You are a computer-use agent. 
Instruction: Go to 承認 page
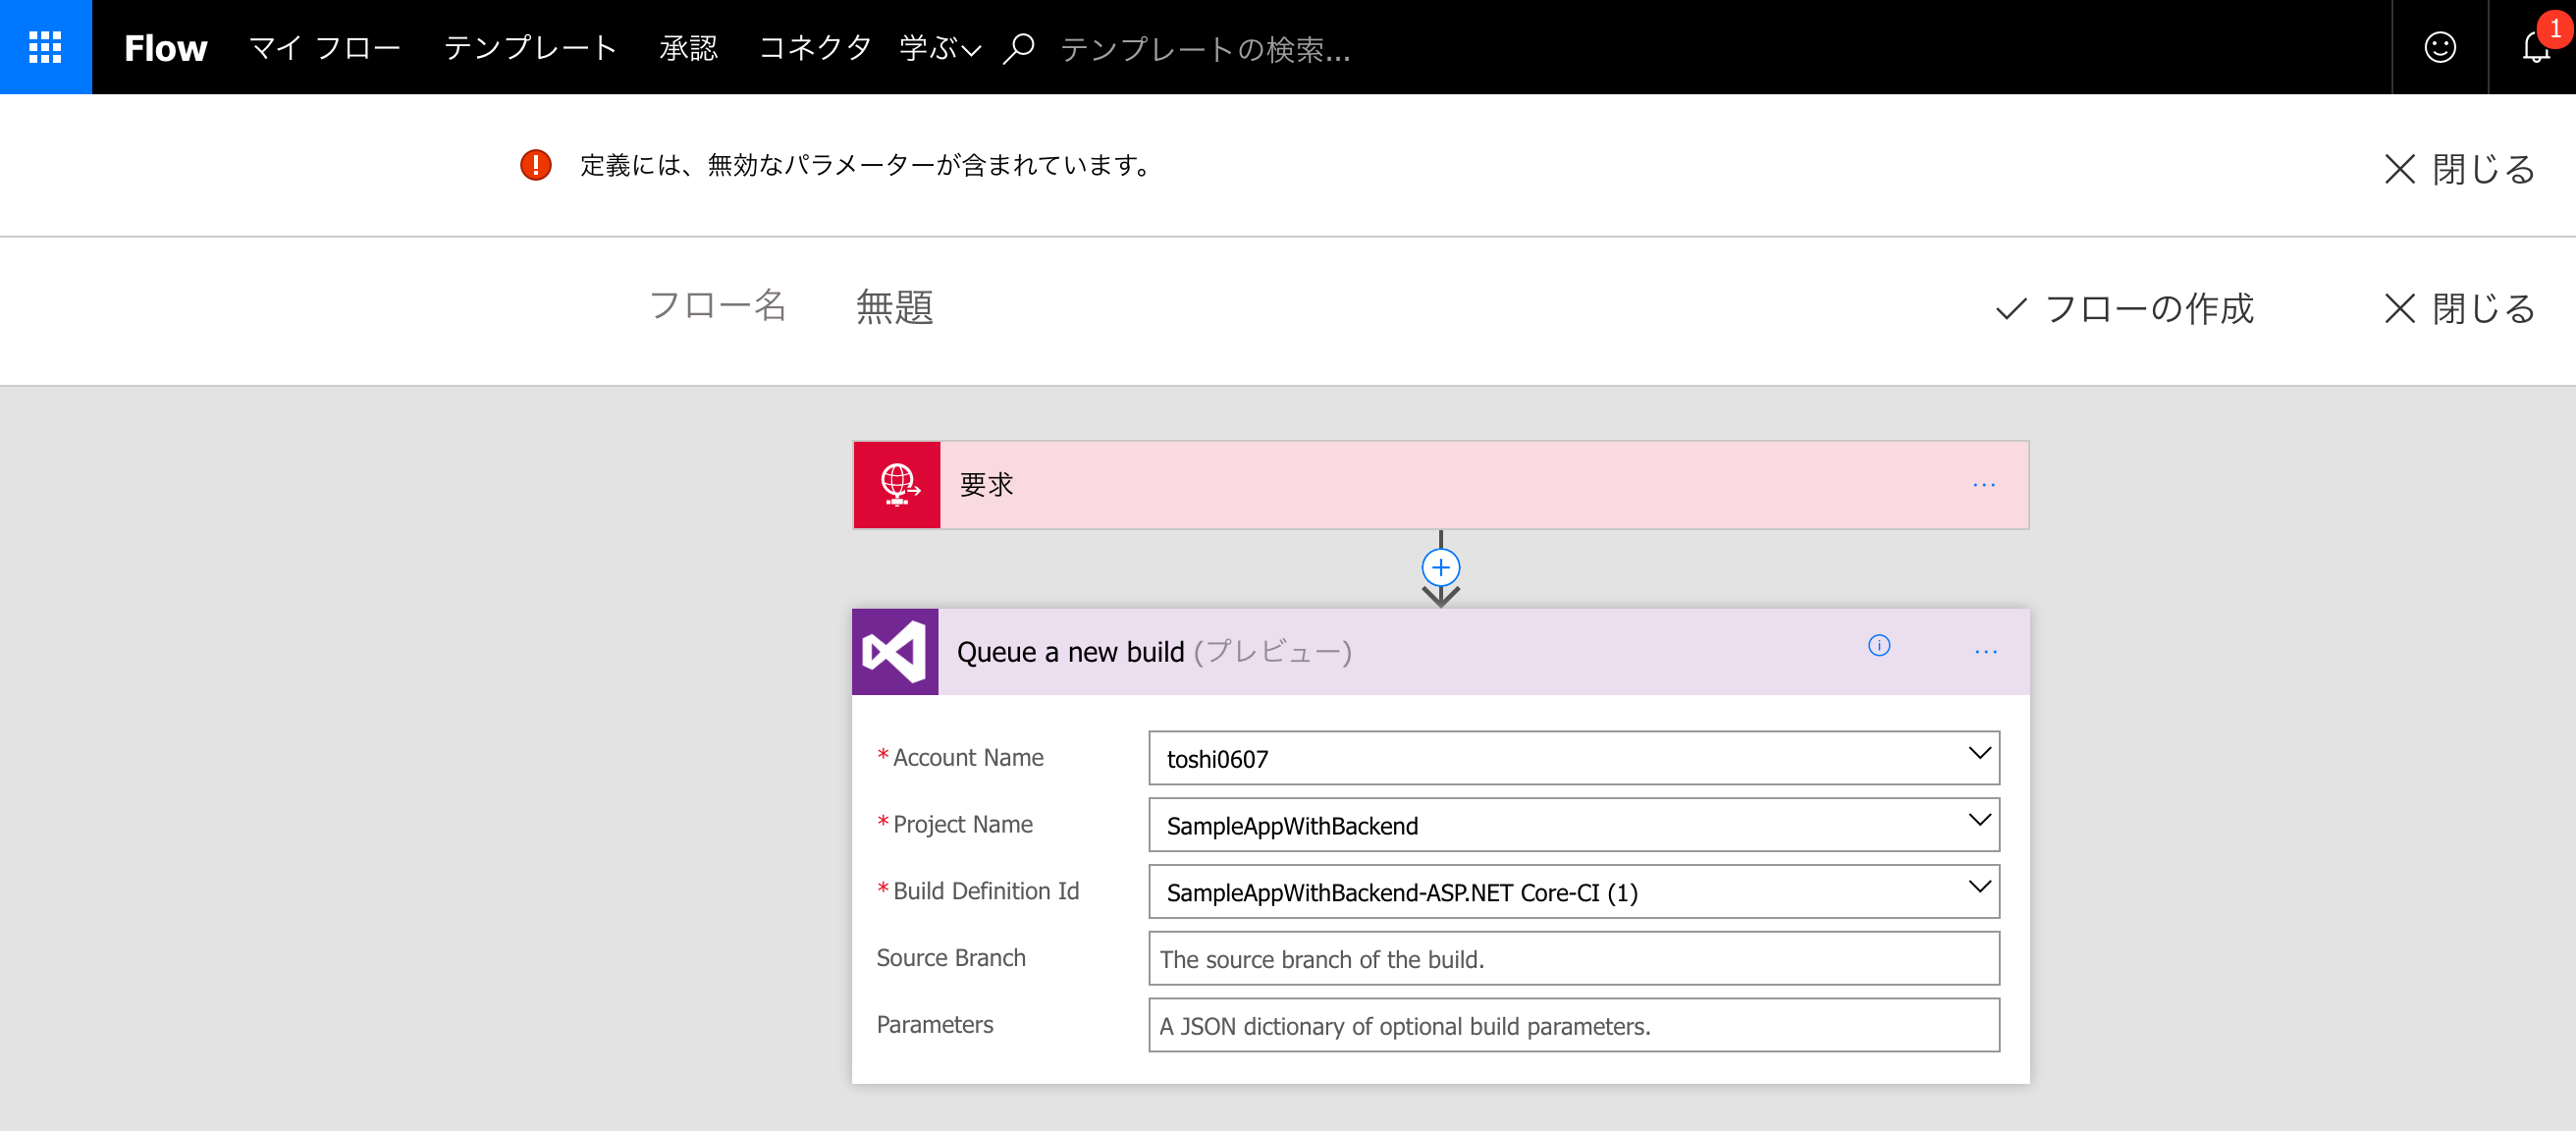tap(688, 48)
